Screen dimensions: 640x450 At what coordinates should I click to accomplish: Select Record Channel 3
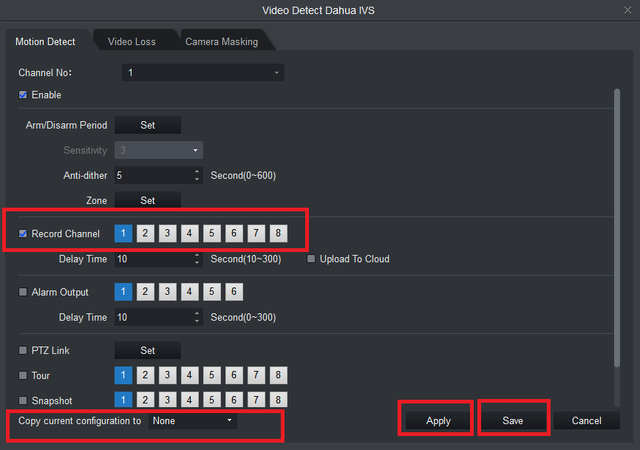click(x=167, y=233)
